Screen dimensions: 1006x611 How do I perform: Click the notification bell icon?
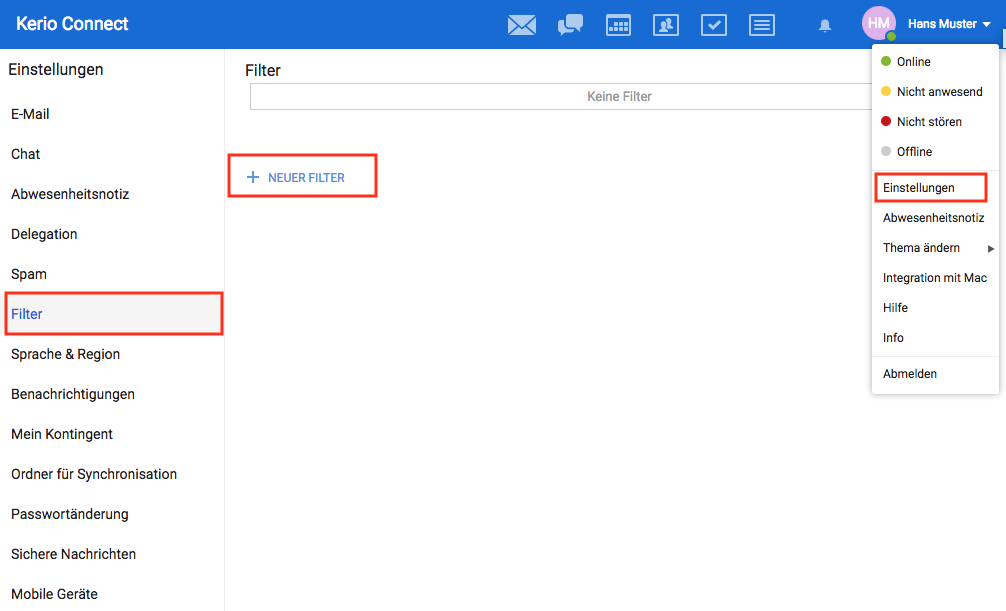tap(825, 25)
